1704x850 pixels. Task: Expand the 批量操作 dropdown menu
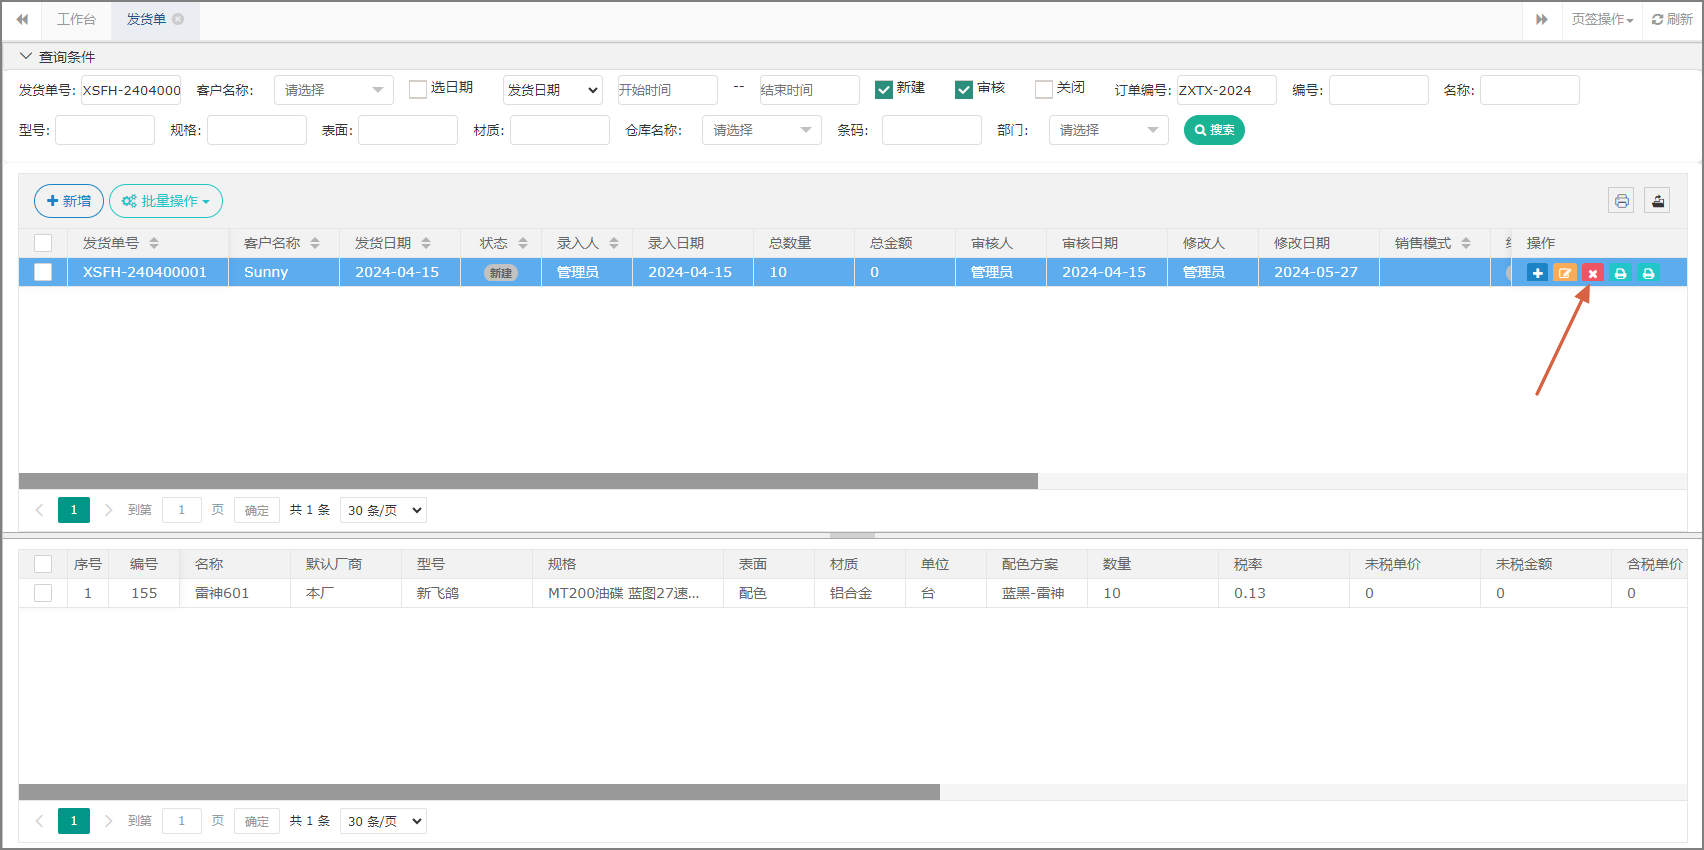point(166,201)
